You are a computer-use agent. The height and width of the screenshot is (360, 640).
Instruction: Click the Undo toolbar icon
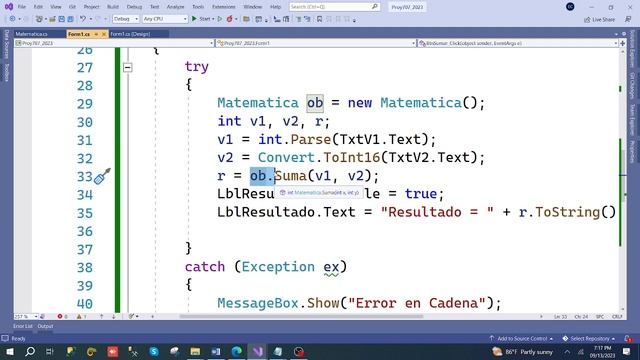click(x=83, y=19)
